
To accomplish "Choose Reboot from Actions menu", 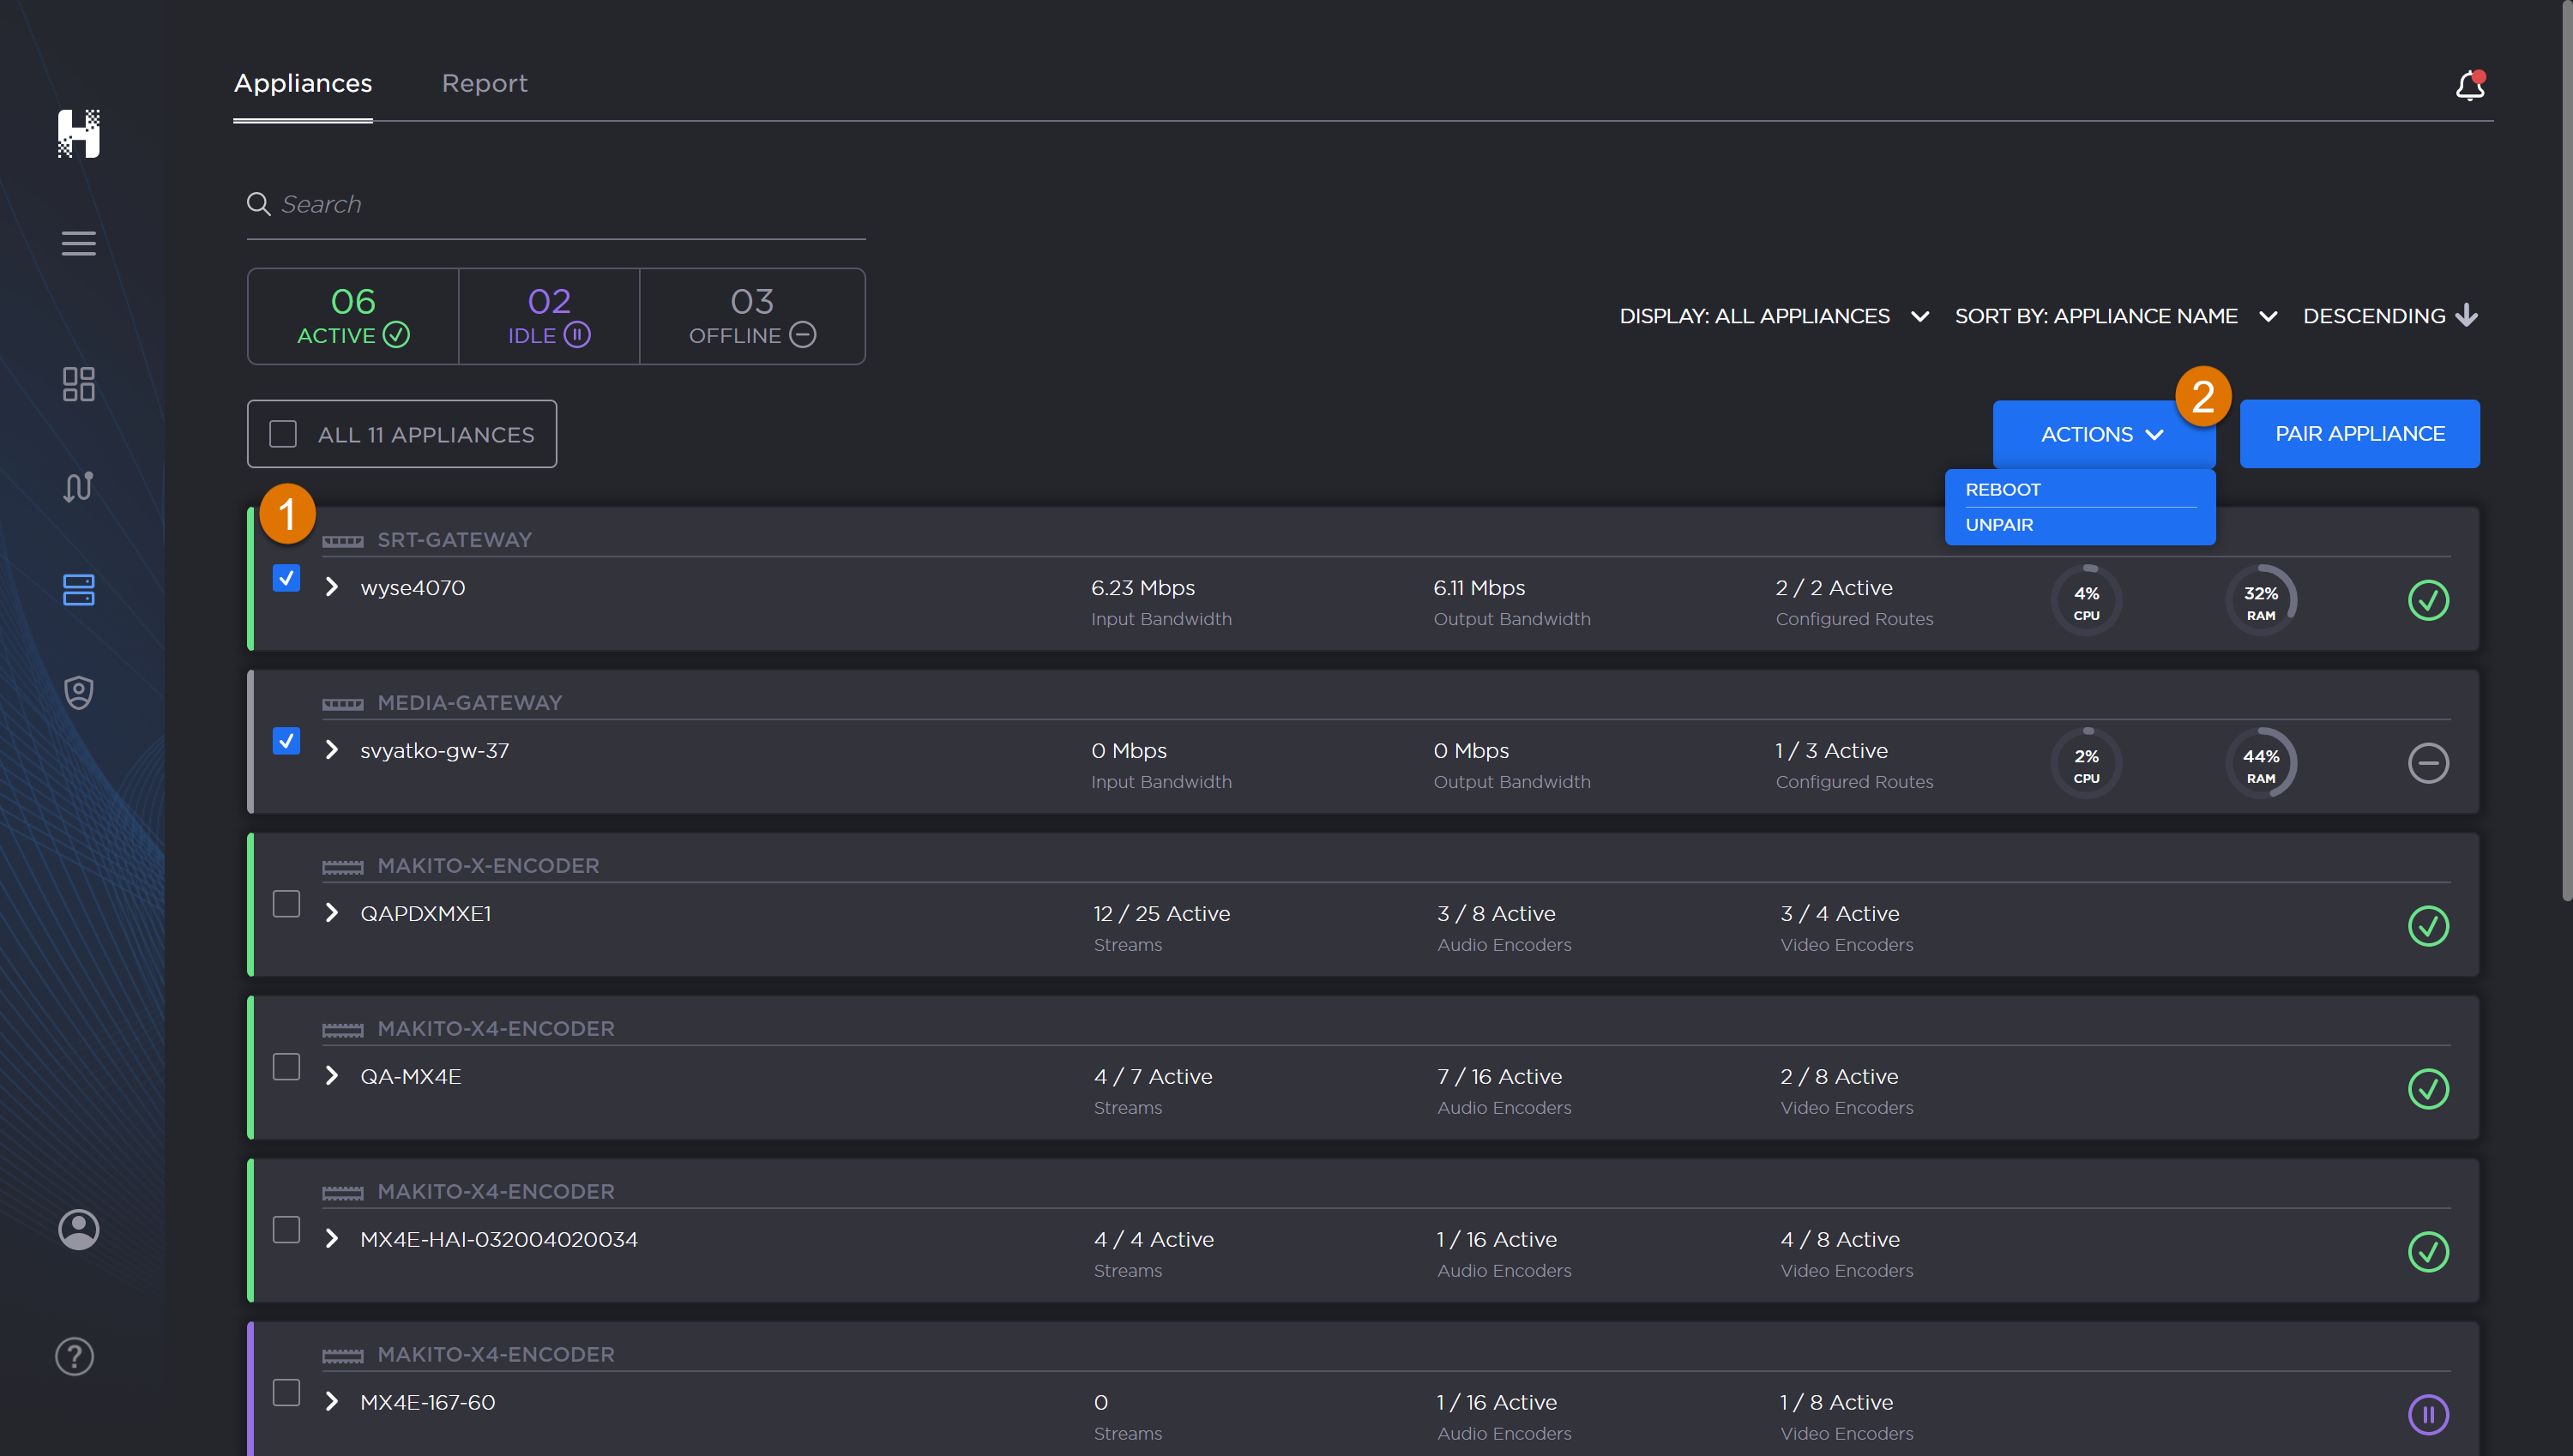I will 2002,489.
